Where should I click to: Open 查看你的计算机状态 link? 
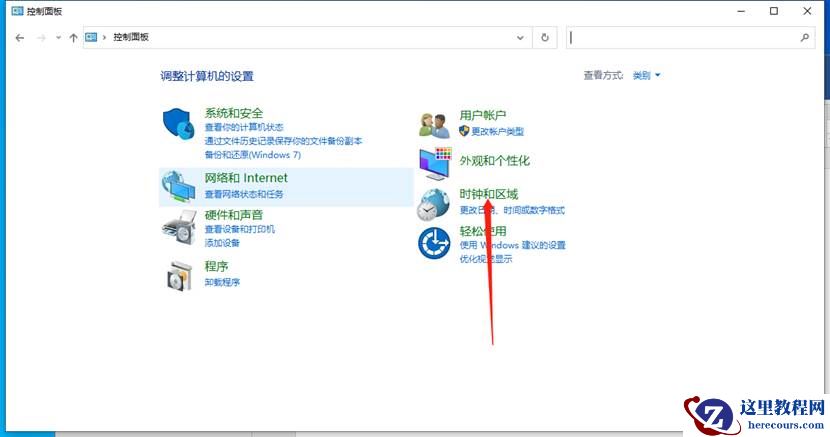point(244,127)
